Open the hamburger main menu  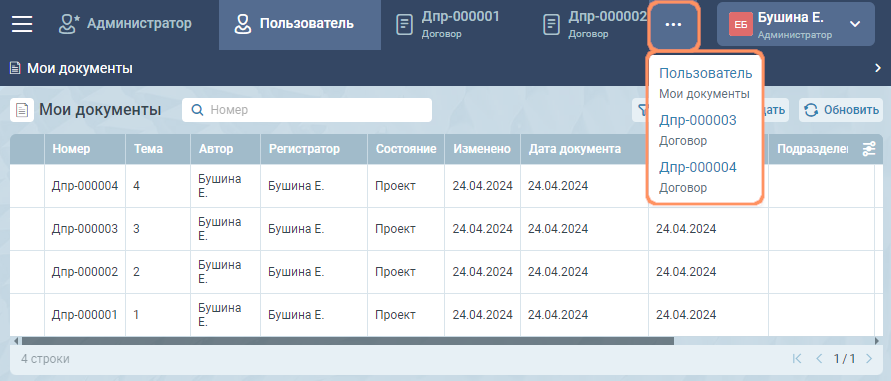tap(22, 24)
